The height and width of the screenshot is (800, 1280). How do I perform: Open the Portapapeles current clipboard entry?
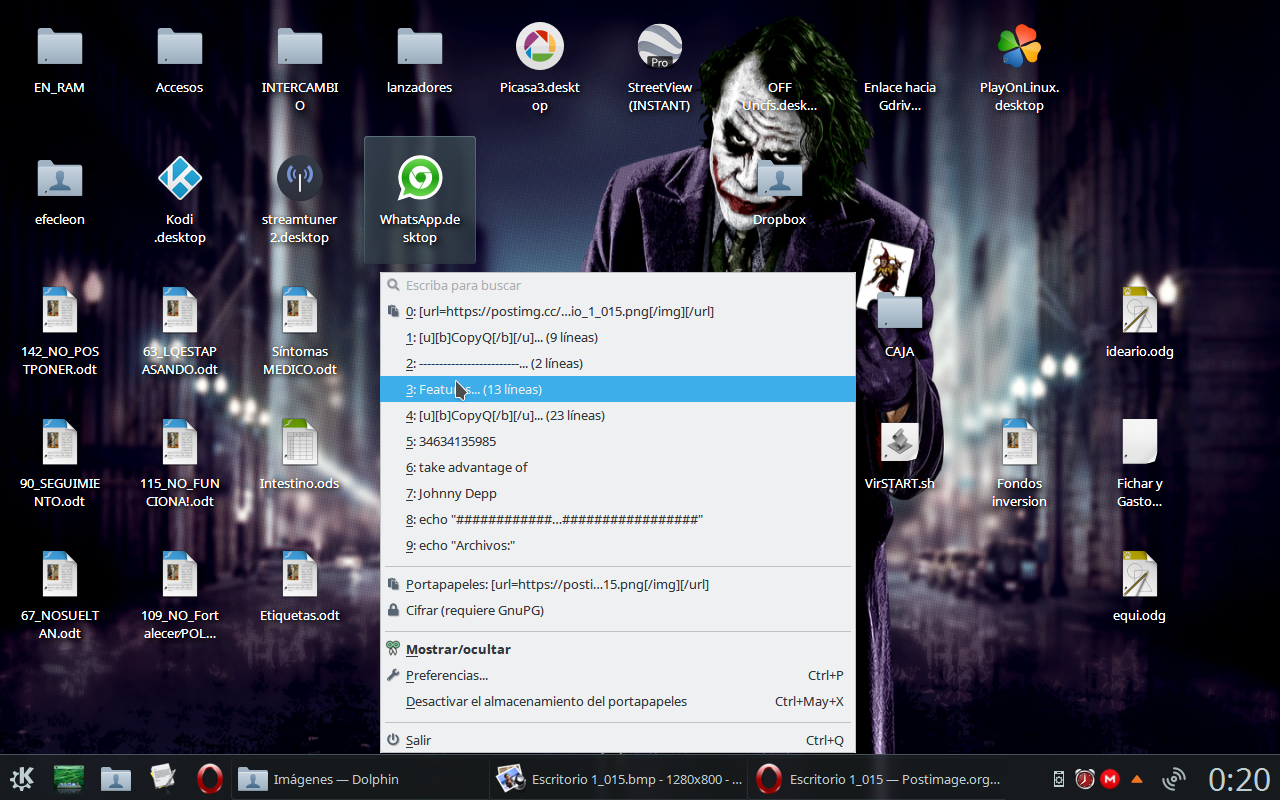click(x=618, y=584)
